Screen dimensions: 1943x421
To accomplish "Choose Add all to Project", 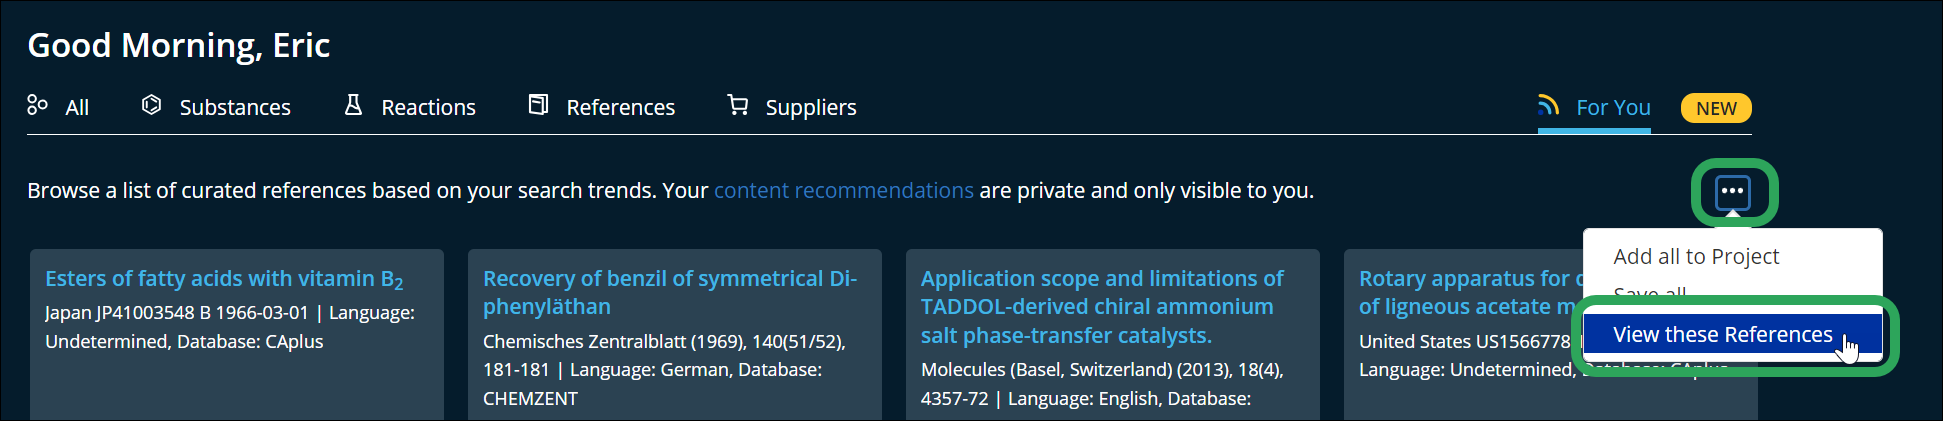I will point(1696,256).
